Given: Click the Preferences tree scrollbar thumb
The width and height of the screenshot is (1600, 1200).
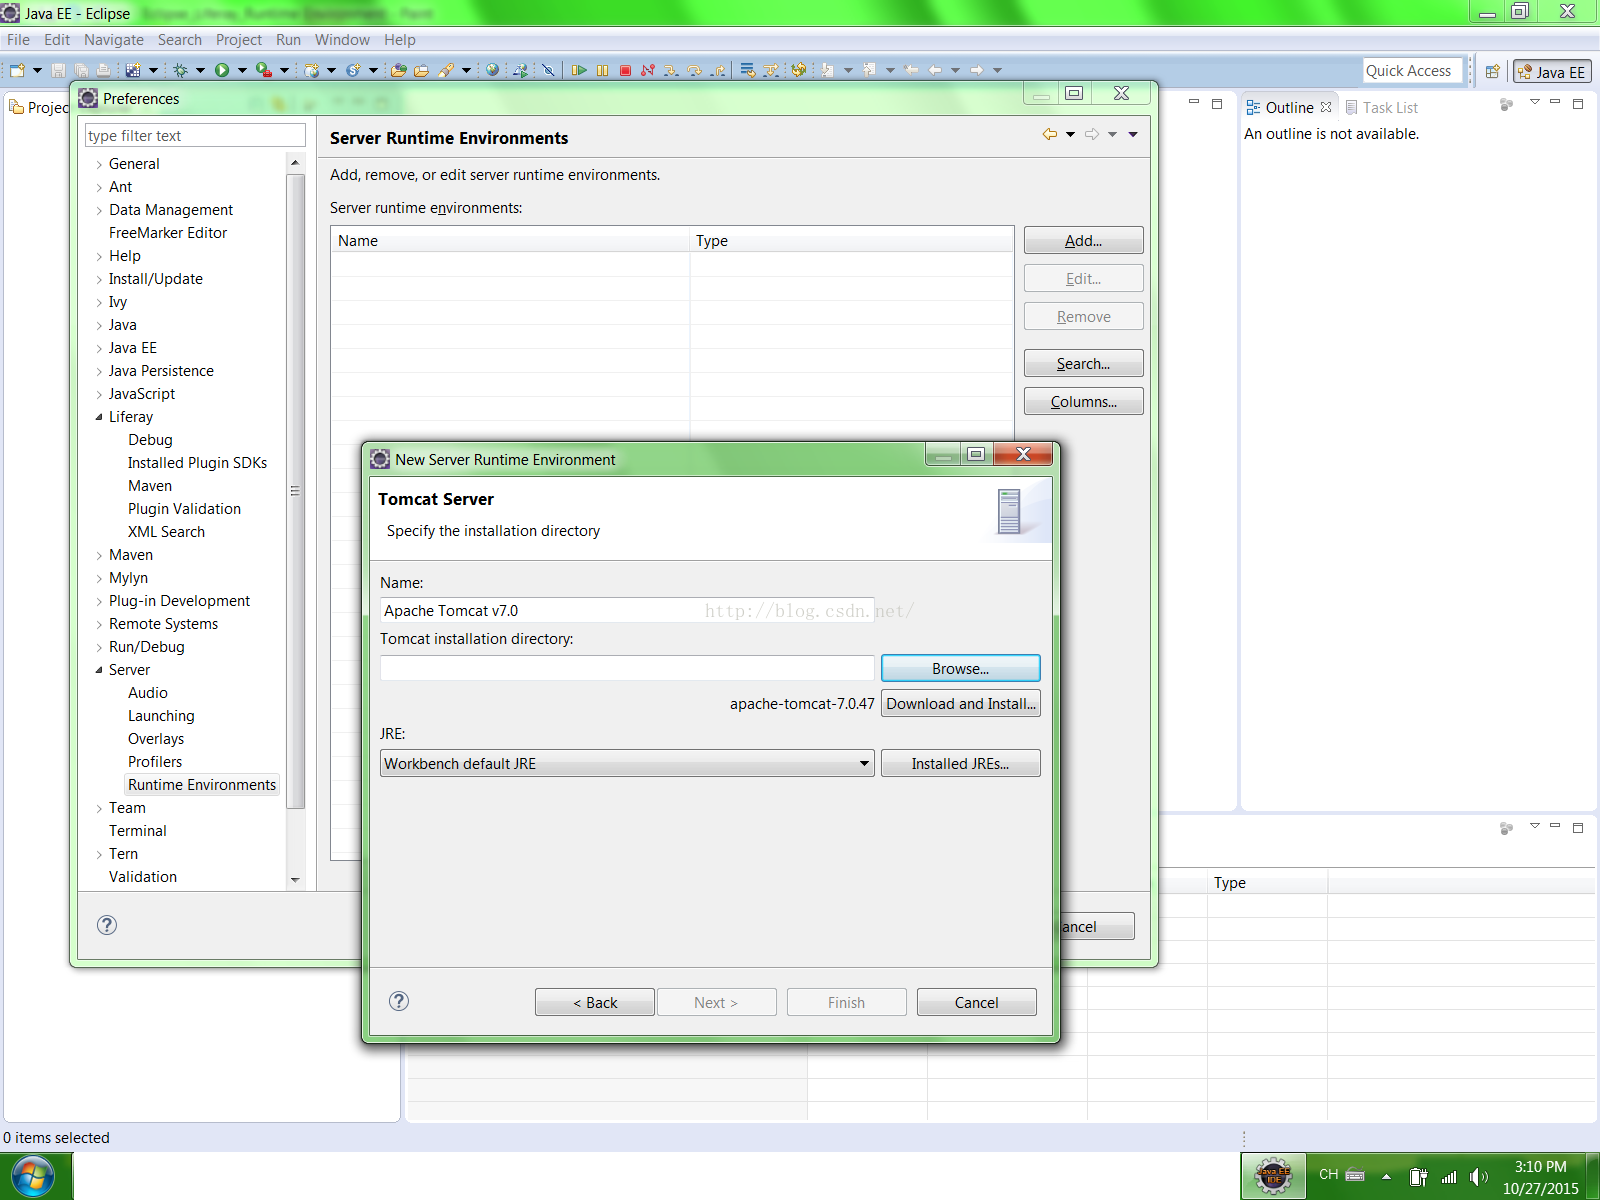Looking at the screenshot, I should click(295, 490).
